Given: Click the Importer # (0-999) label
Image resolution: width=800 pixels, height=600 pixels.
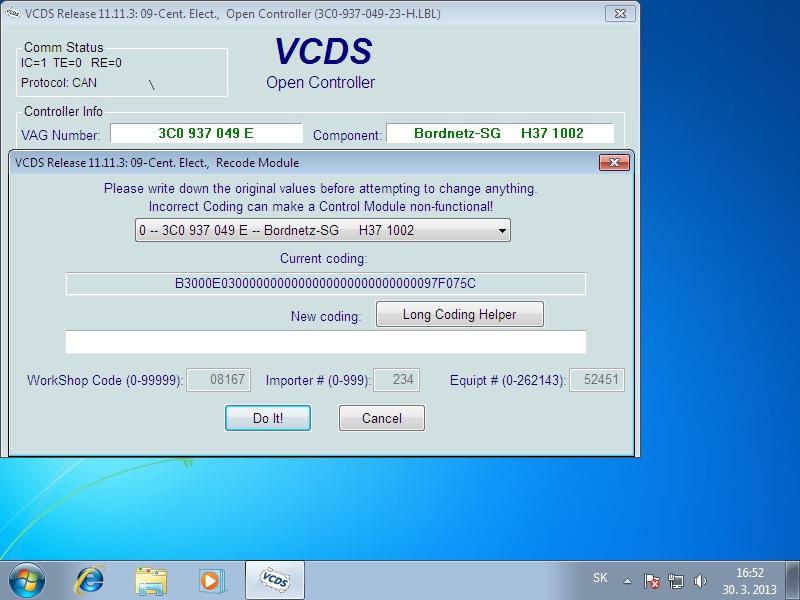Looking at the screenshot, I should click(318, 381).
